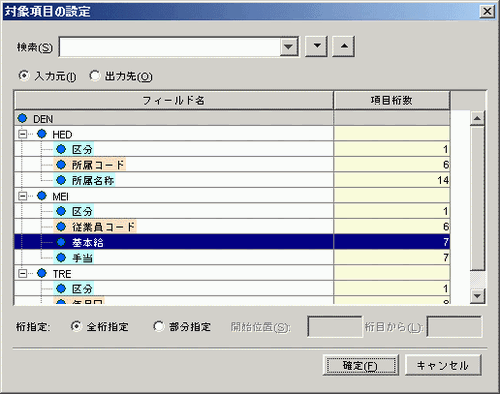Image resolution: width=500 pixels, height=394 pixels.
Task: Select the 入力元(I) radio button
Action: click(x=24, y=76)
